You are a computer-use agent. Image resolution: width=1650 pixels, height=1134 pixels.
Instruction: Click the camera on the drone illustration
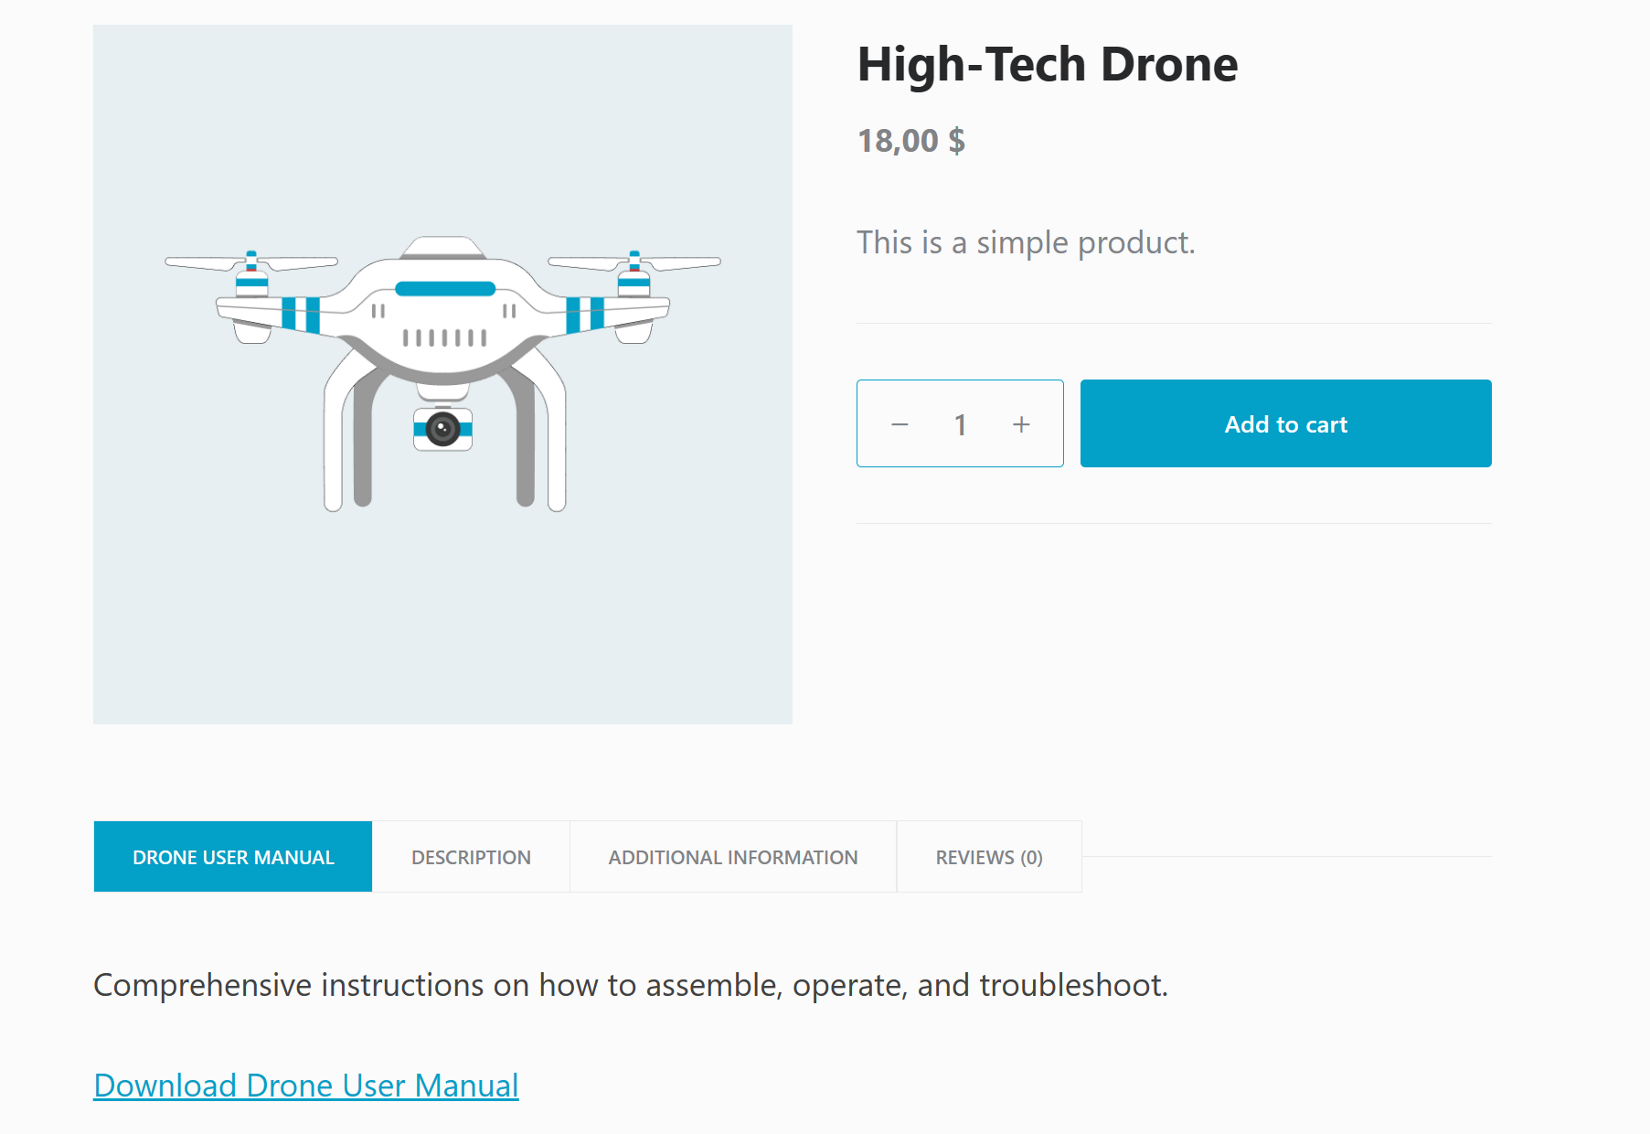click(x=441, y=428)
